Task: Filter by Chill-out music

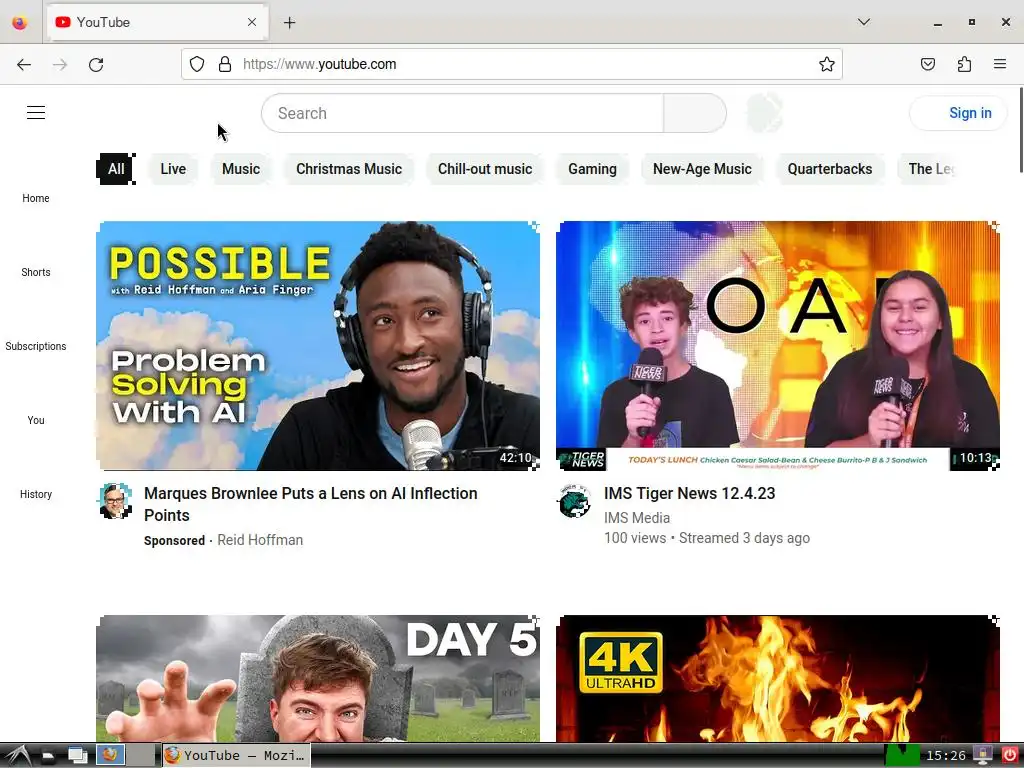Action: tap(485, 169)
